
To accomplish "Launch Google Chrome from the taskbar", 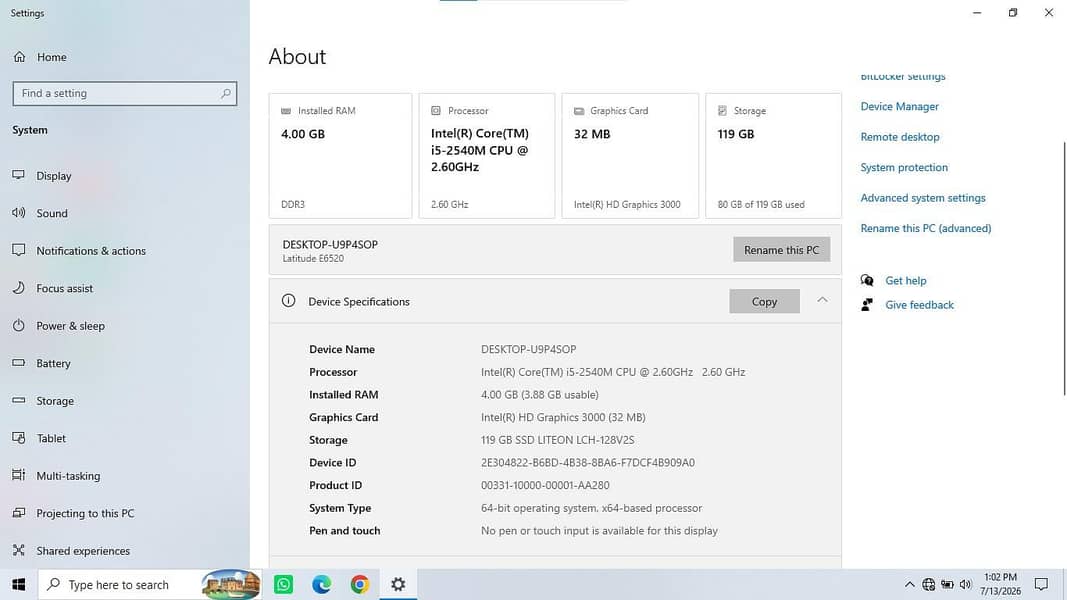I will pos(360,584).
